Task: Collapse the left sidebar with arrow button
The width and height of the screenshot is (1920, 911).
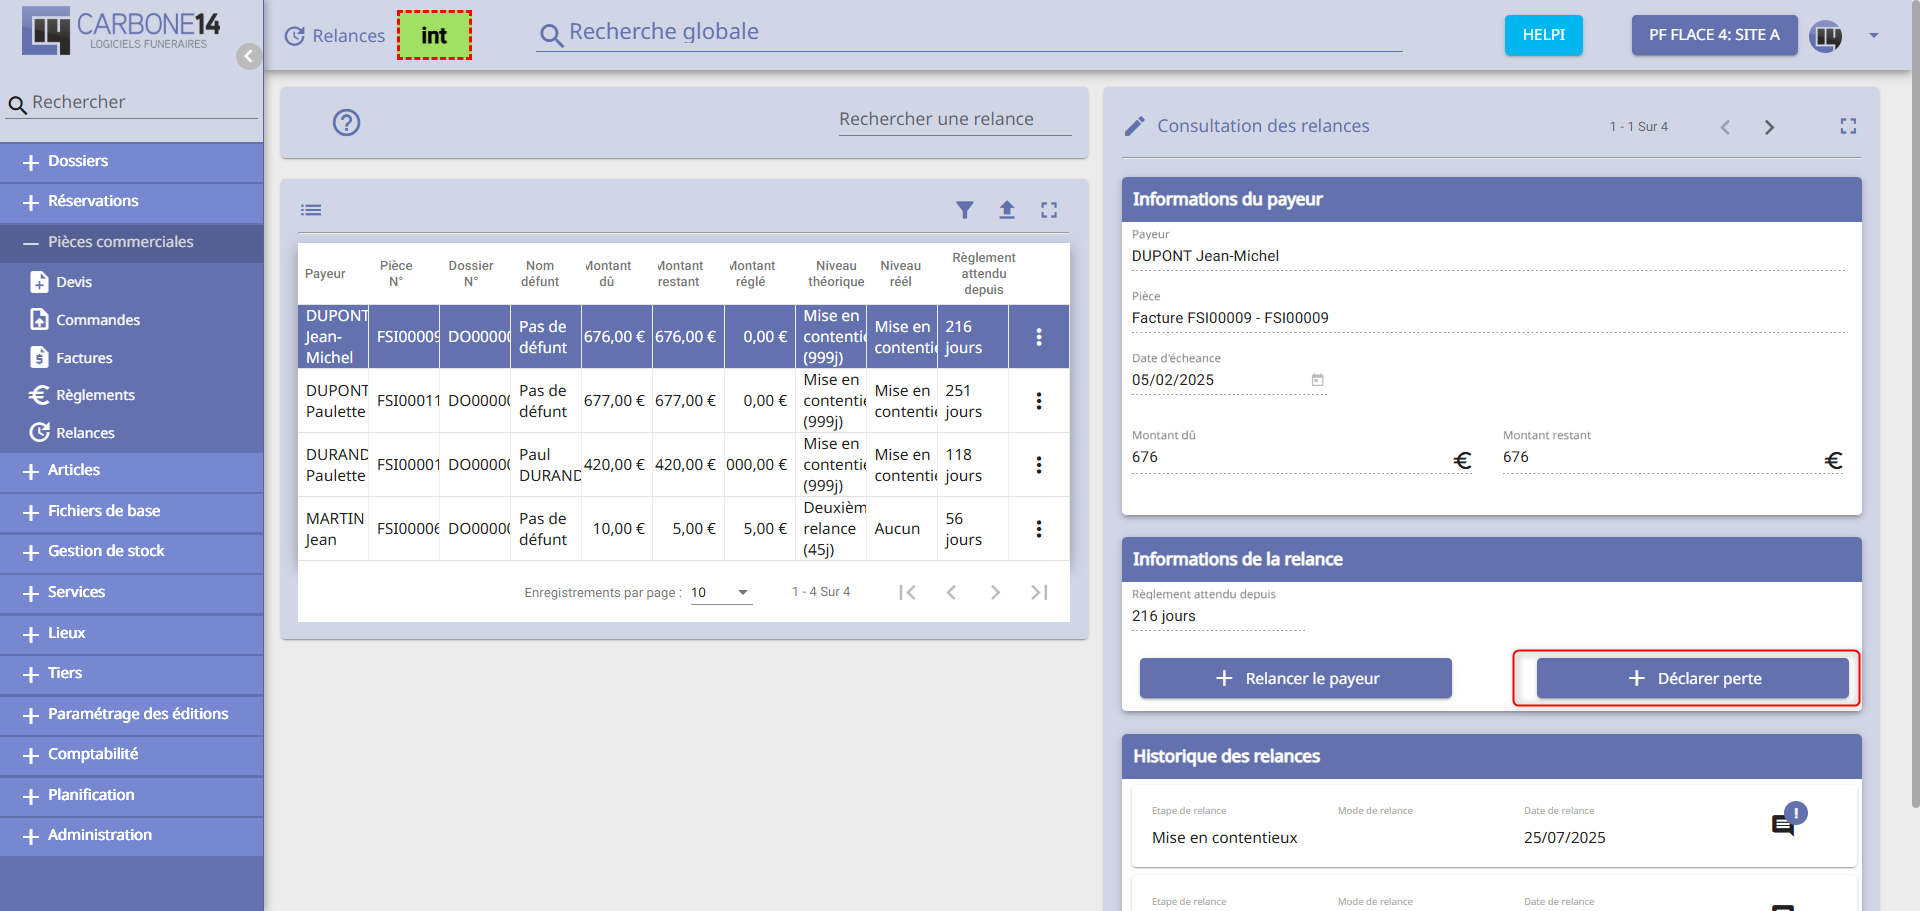Action: coord(249,56)
